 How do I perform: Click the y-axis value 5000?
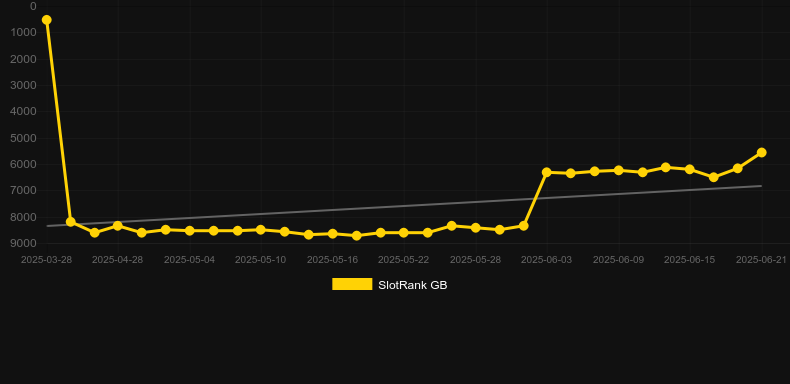point(24,138)
